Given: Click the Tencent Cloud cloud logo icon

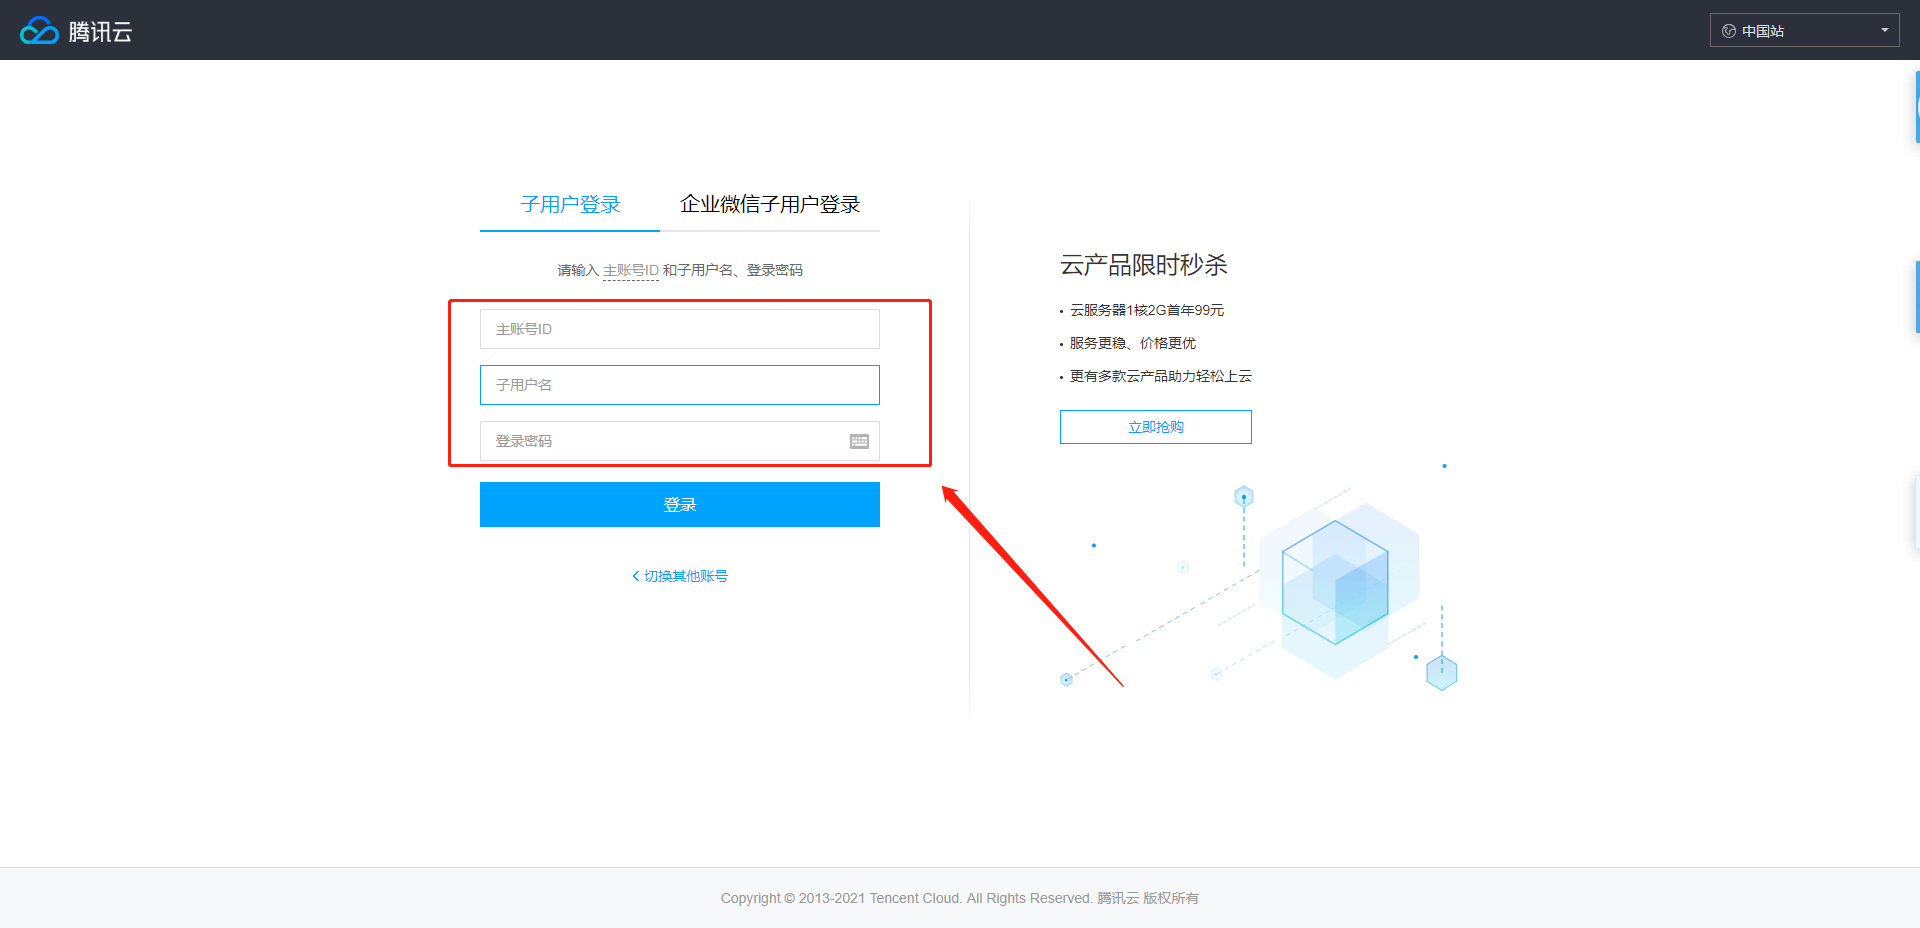Looking at the screenshot, I should click(39, 31).
